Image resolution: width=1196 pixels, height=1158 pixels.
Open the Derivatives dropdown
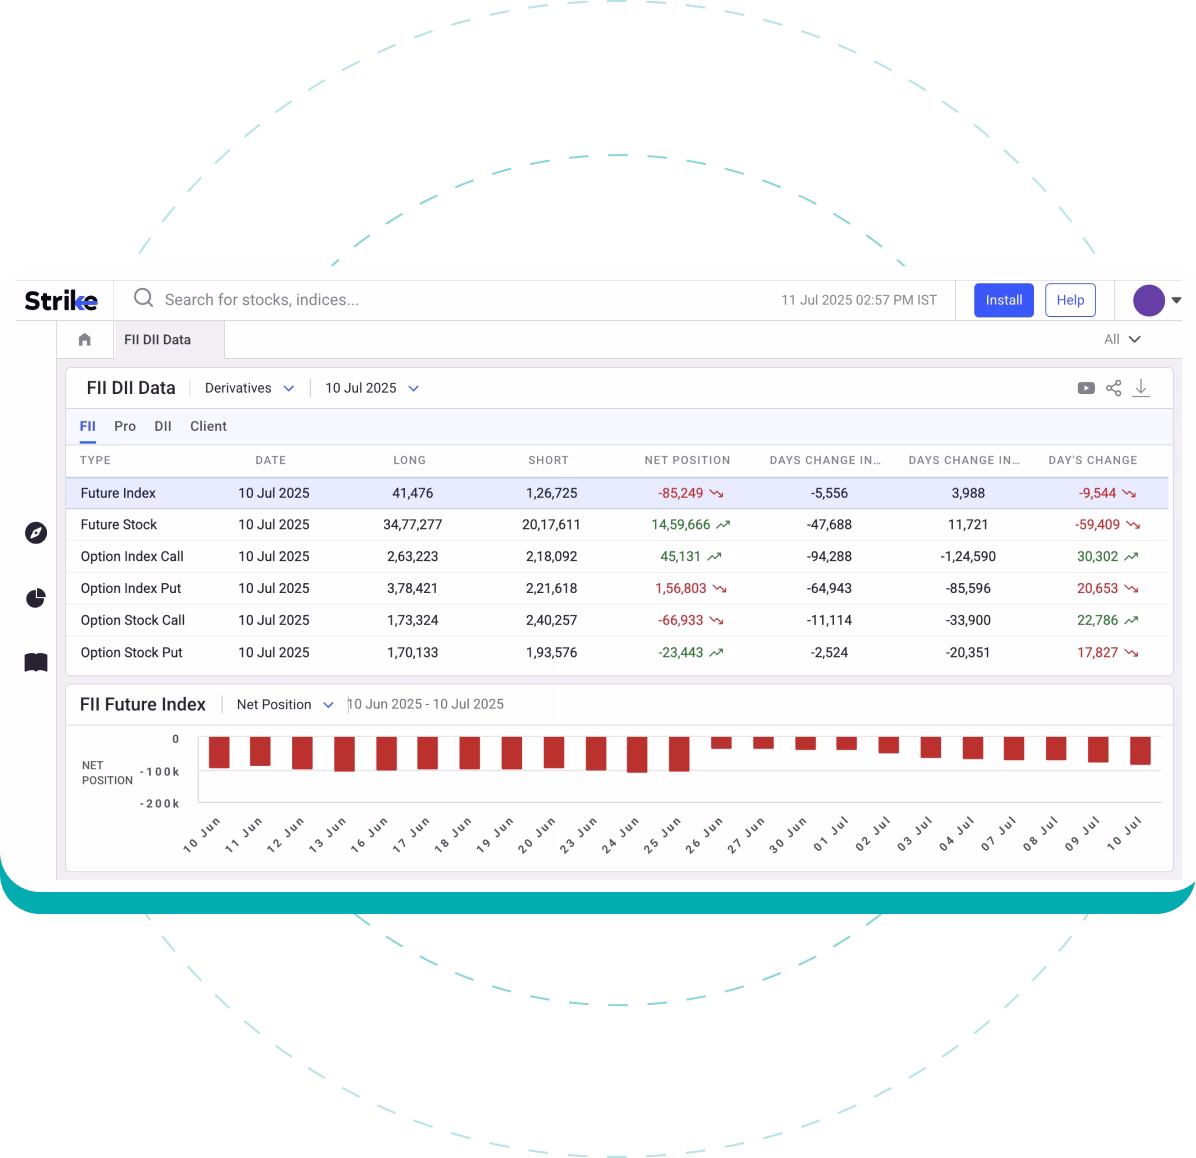[248, 387]
